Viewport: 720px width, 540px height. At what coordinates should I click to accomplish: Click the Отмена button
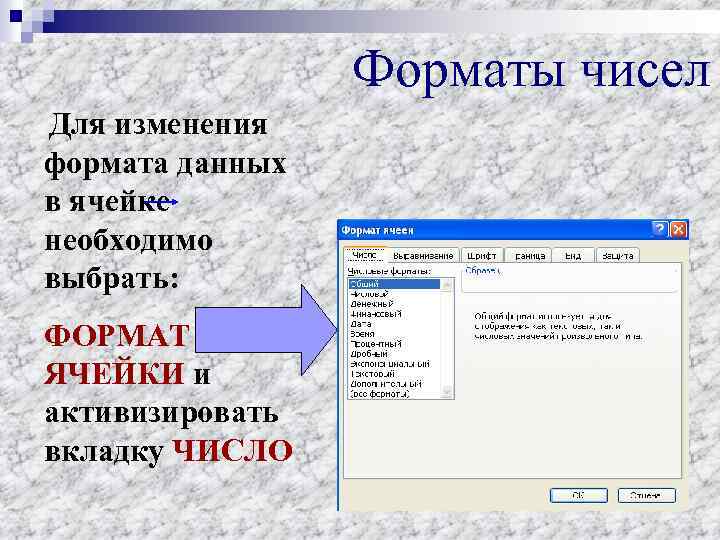pos(647,495)
